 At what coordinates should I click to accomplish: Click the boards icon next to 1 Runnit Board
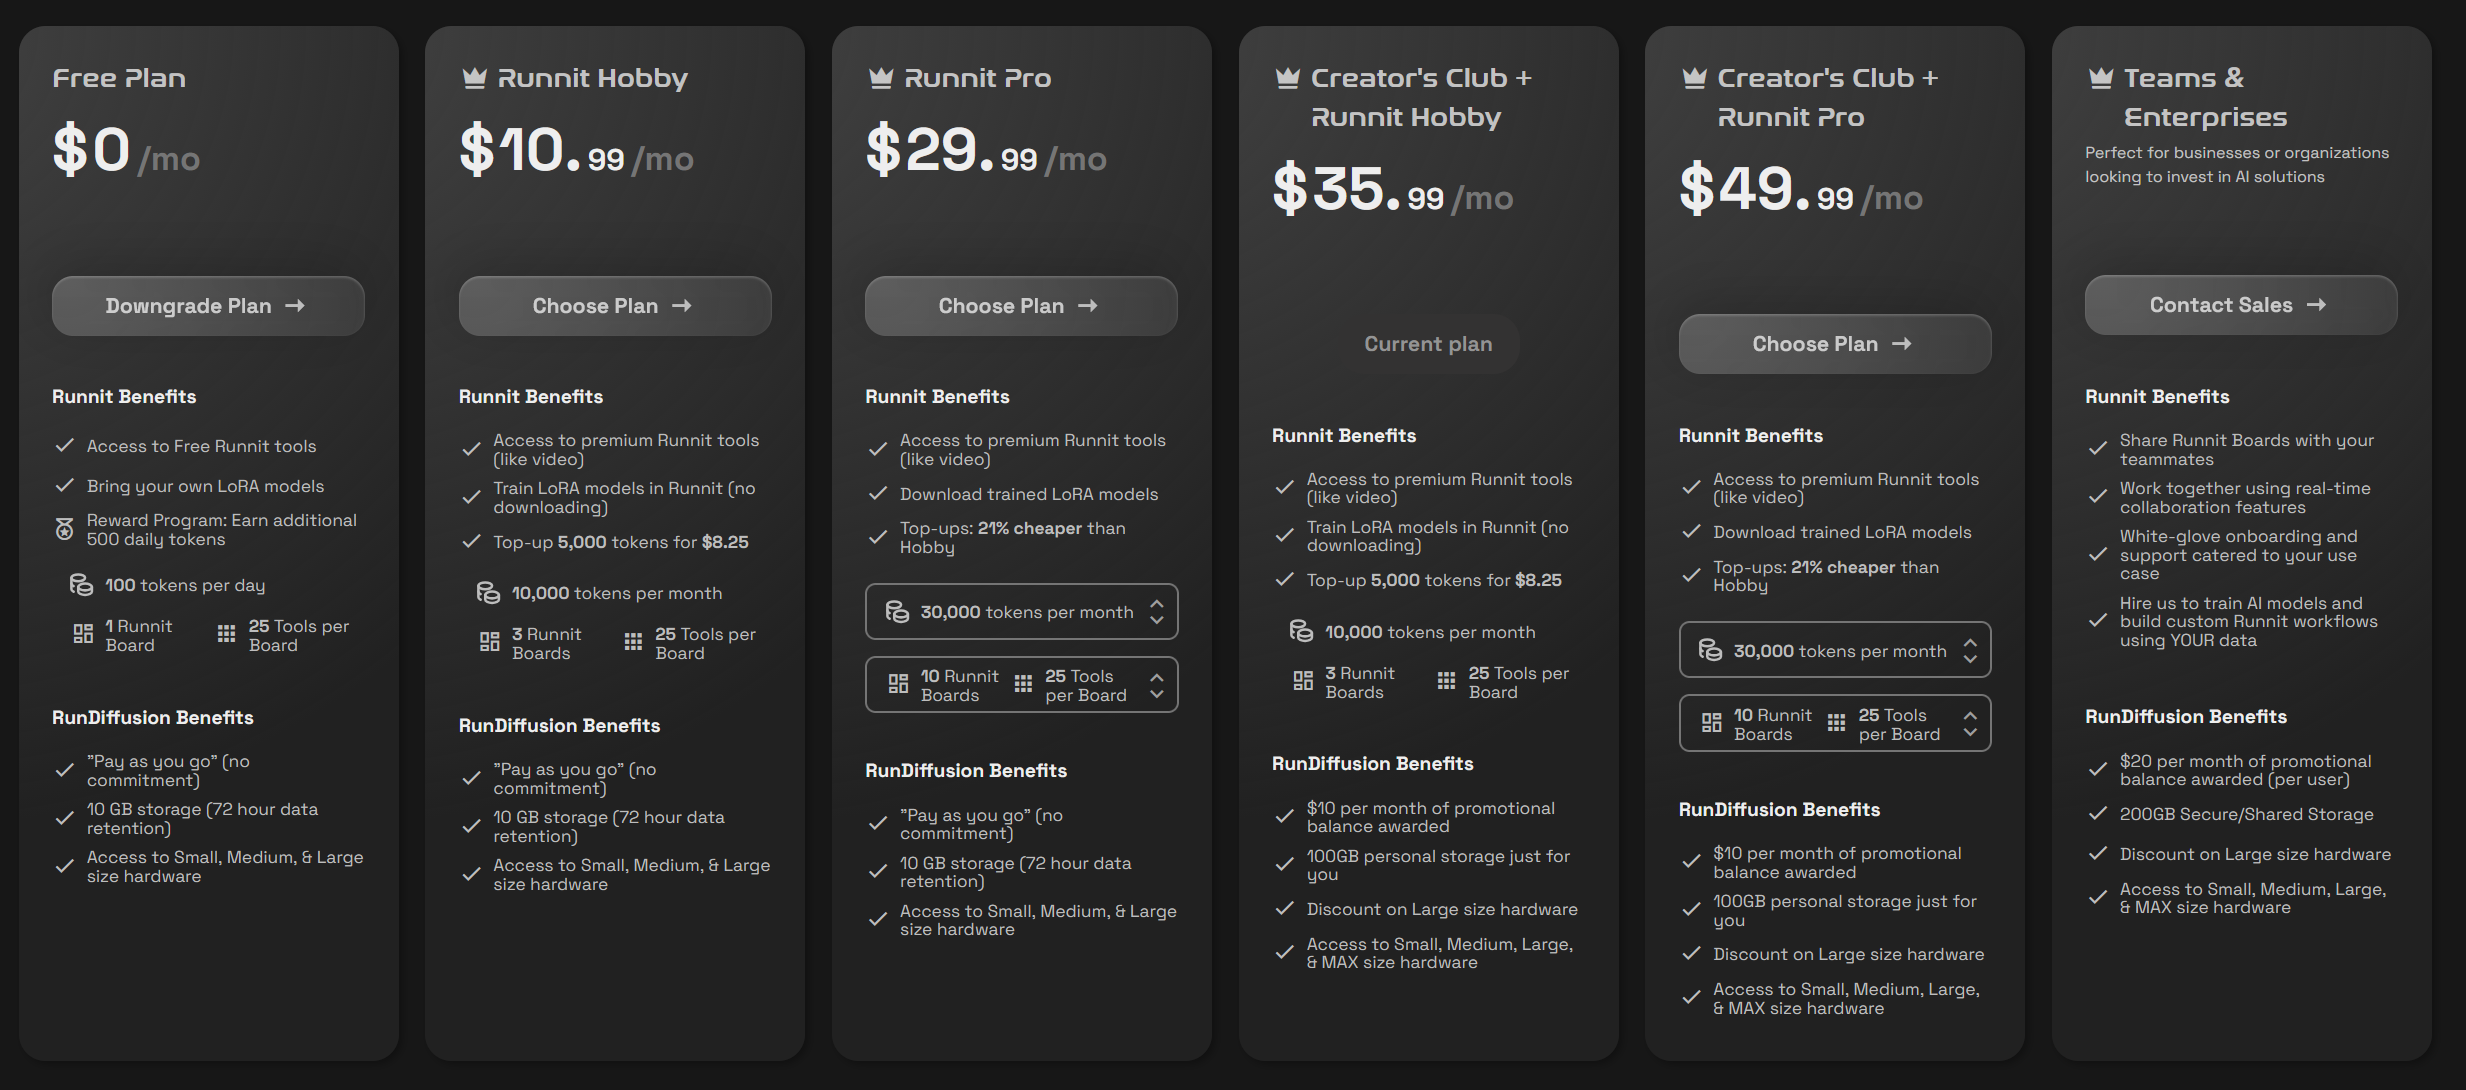[83, 634]
